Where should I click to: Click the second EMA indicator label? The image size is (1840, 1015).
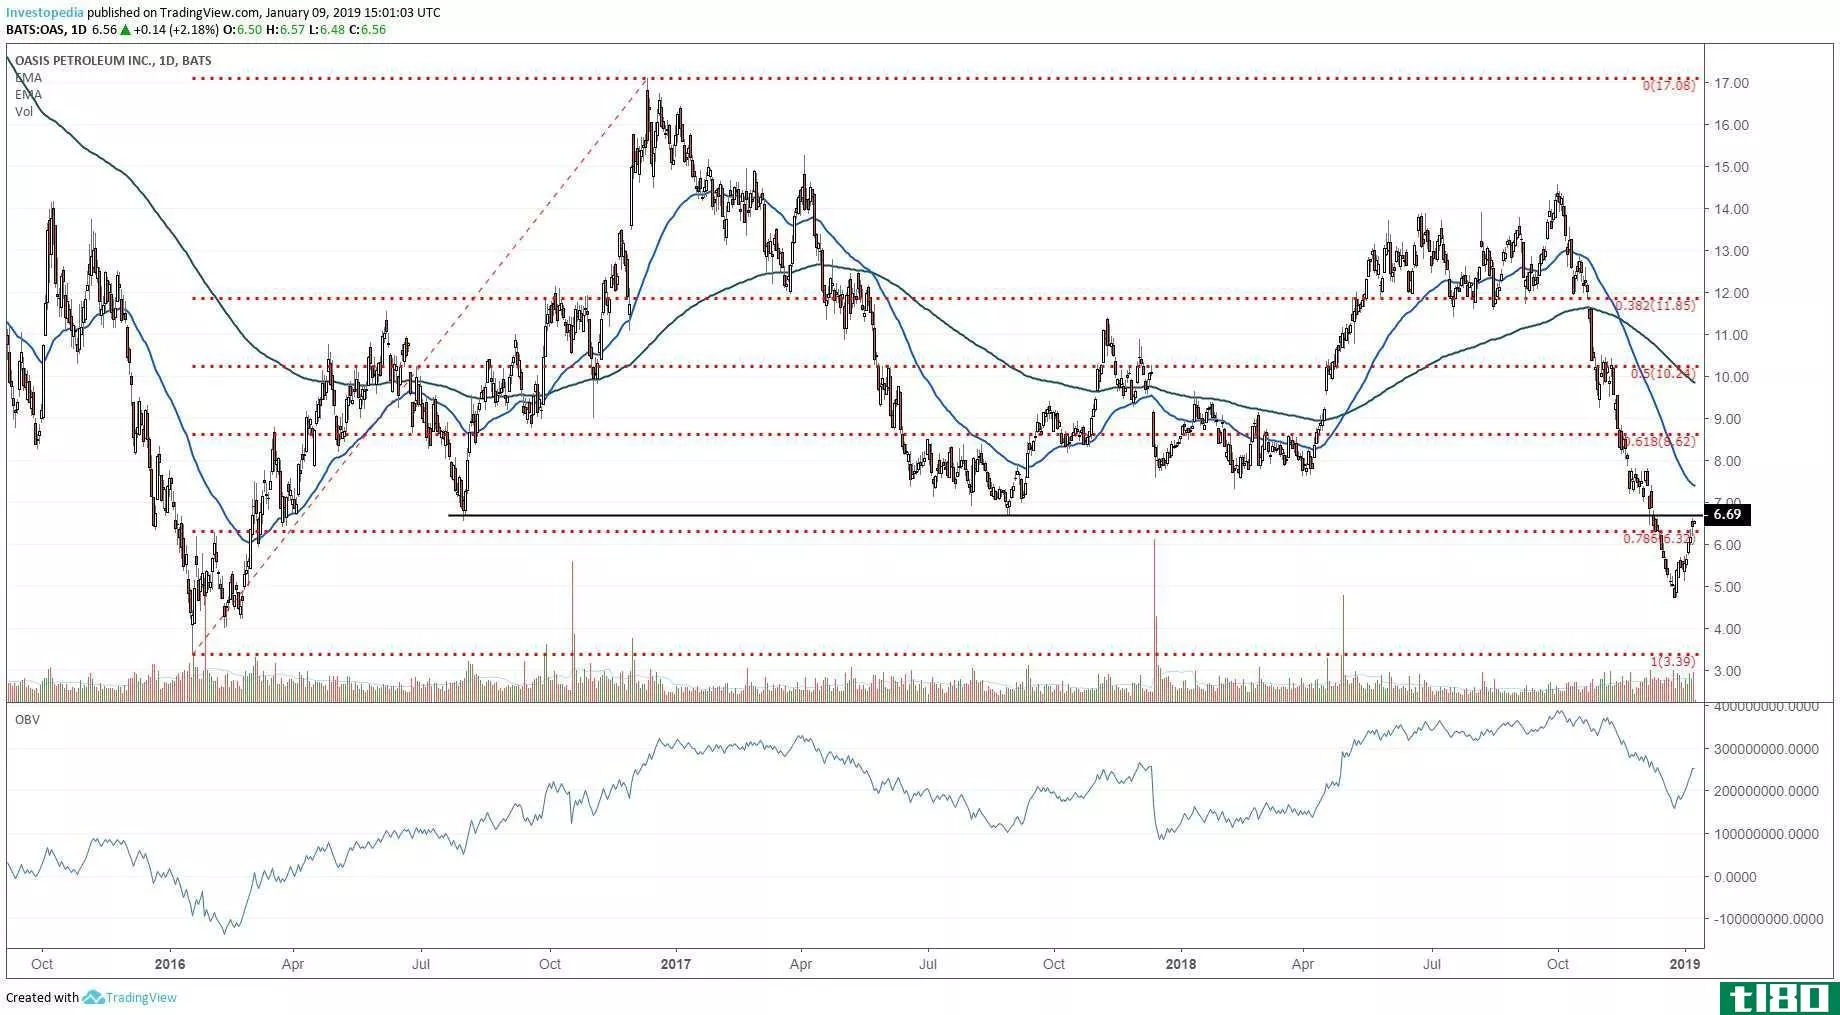click(27, 95)
